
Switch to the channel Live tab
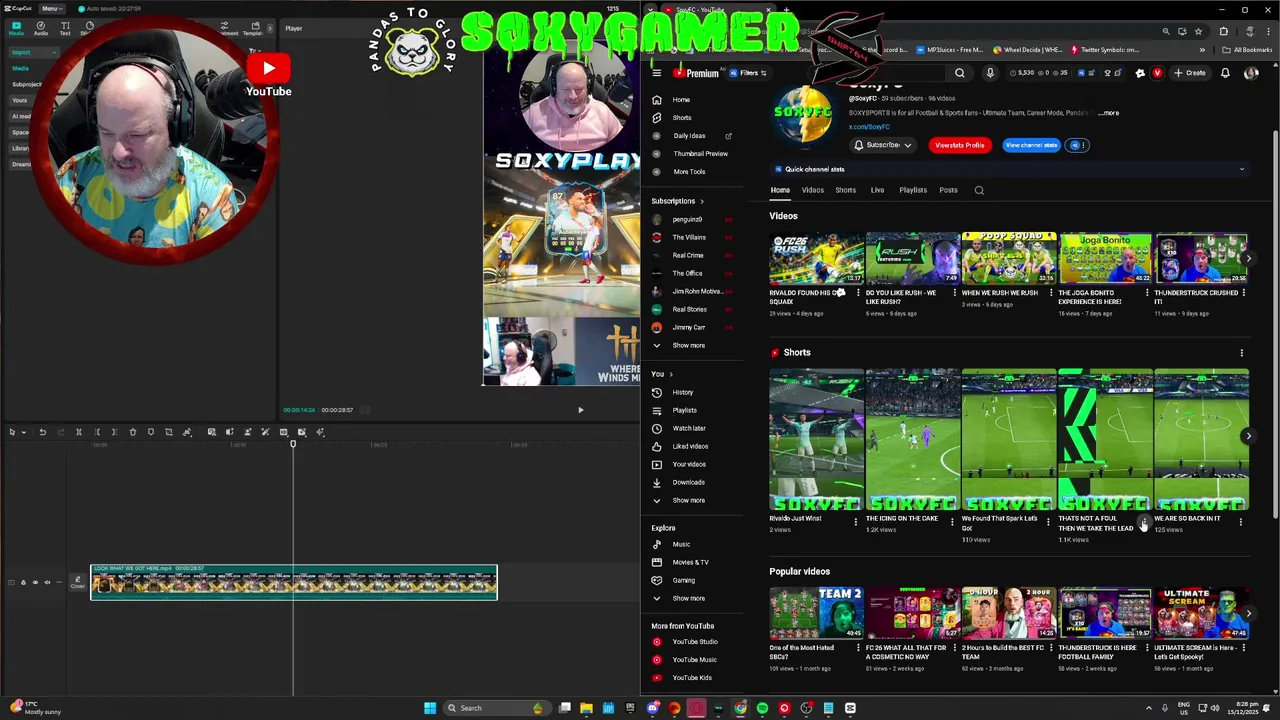[x=877, y=190]
